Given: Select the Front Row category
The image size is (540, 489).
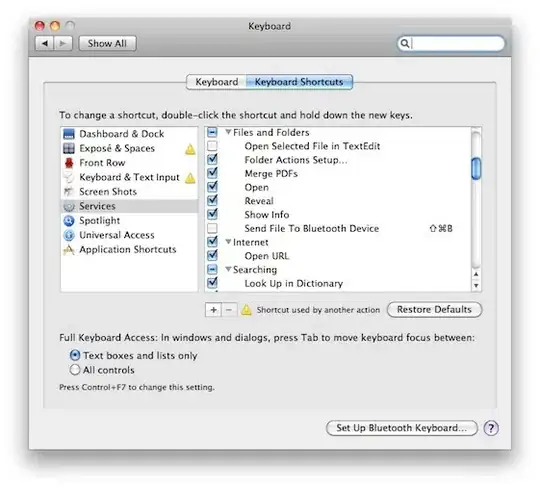Looking at the screenshot, I should (x=129, y=163).
